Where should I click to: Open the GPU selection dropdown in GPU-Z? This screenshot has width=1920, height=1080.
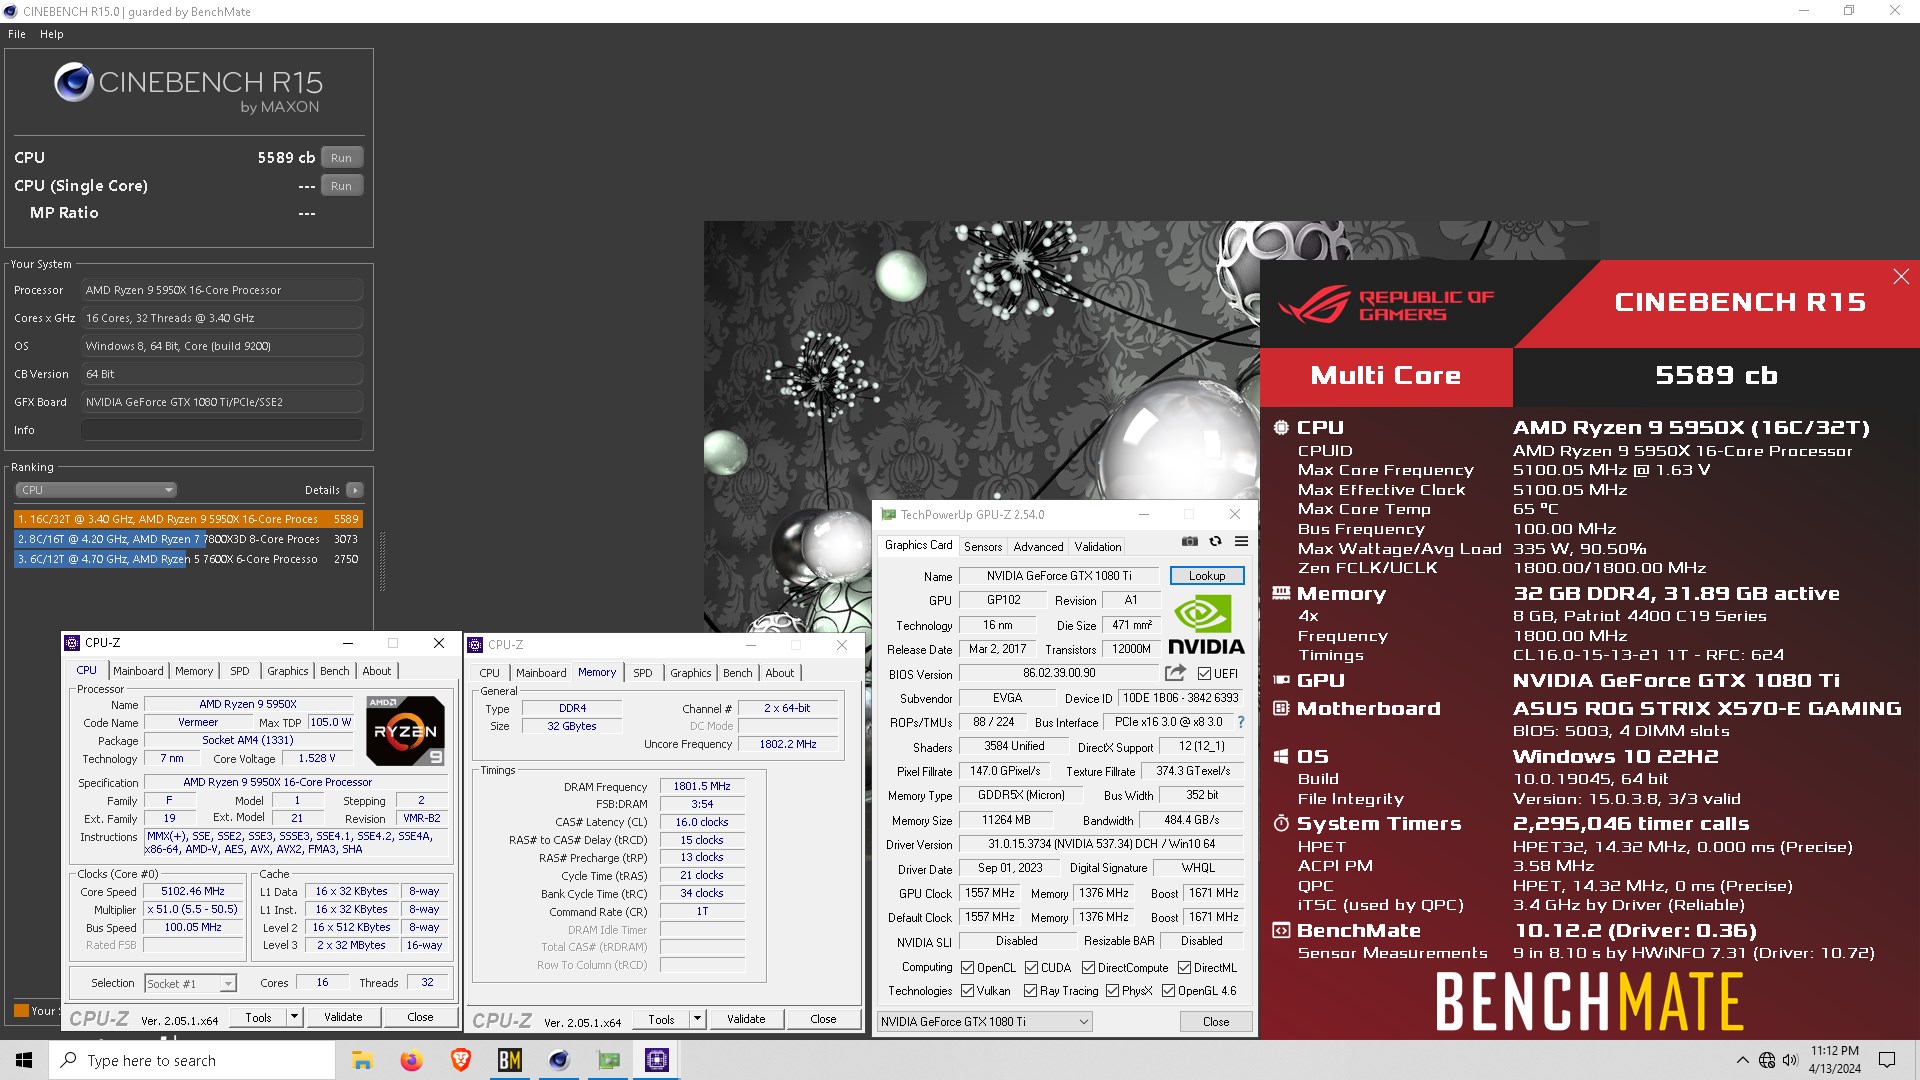pyautogui.click(x=984, y=1022)
